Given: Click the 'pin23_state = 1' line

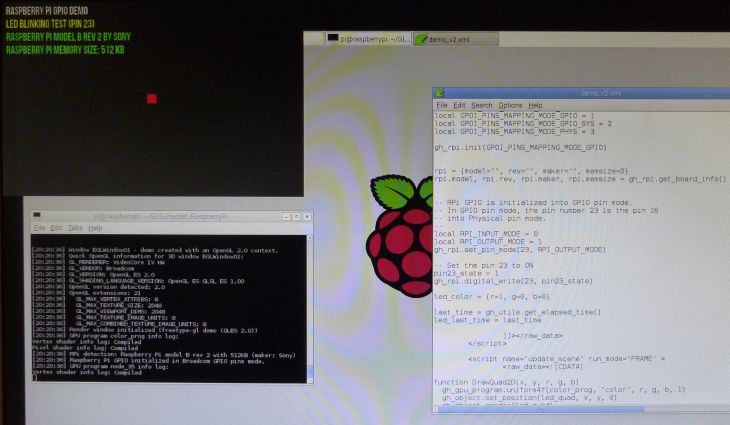Looking at the screenshot, I should pyautogui.click(x=466, y=273).
